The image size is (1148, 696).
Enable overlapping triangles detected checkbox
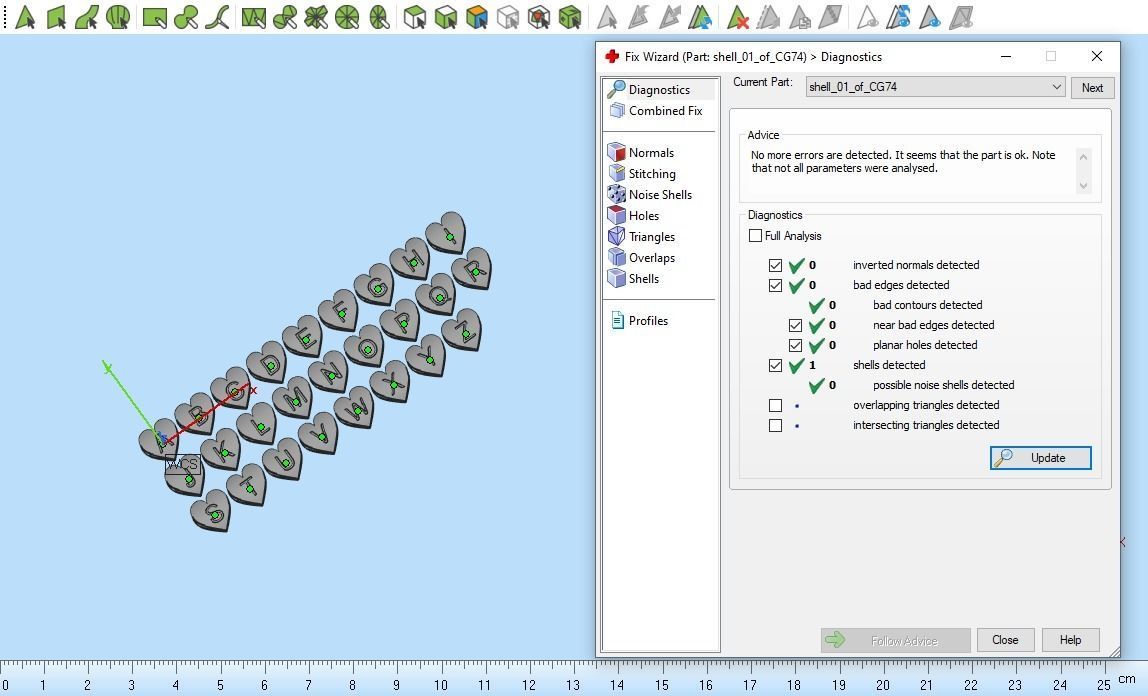click(x=775, y=405)
